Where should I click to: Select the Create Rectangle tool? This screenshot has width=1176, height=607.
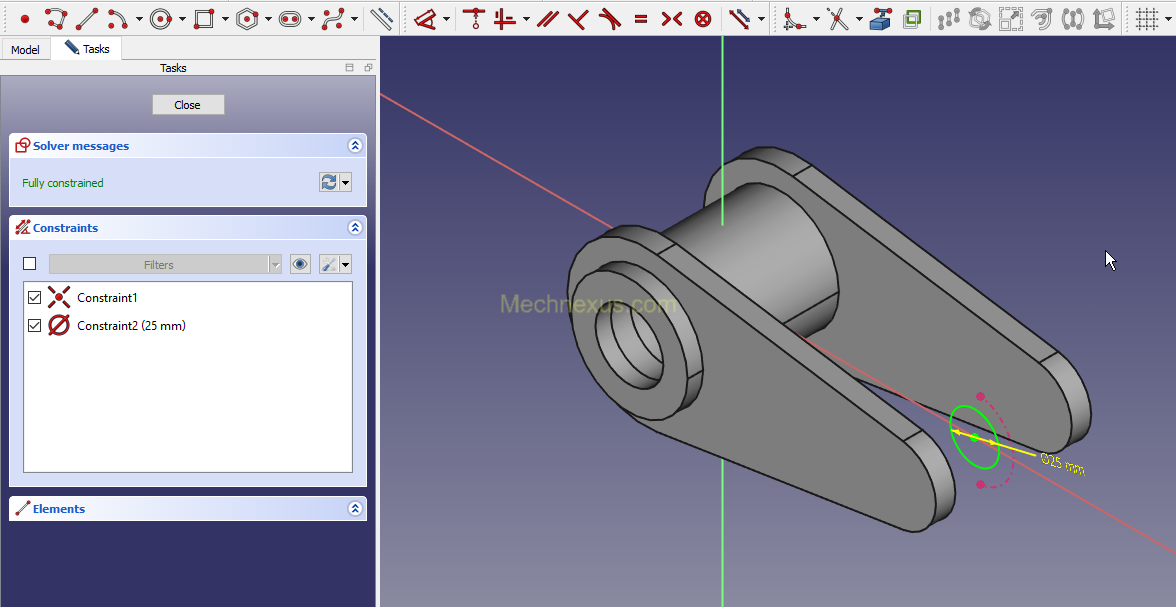coord(204,18)
